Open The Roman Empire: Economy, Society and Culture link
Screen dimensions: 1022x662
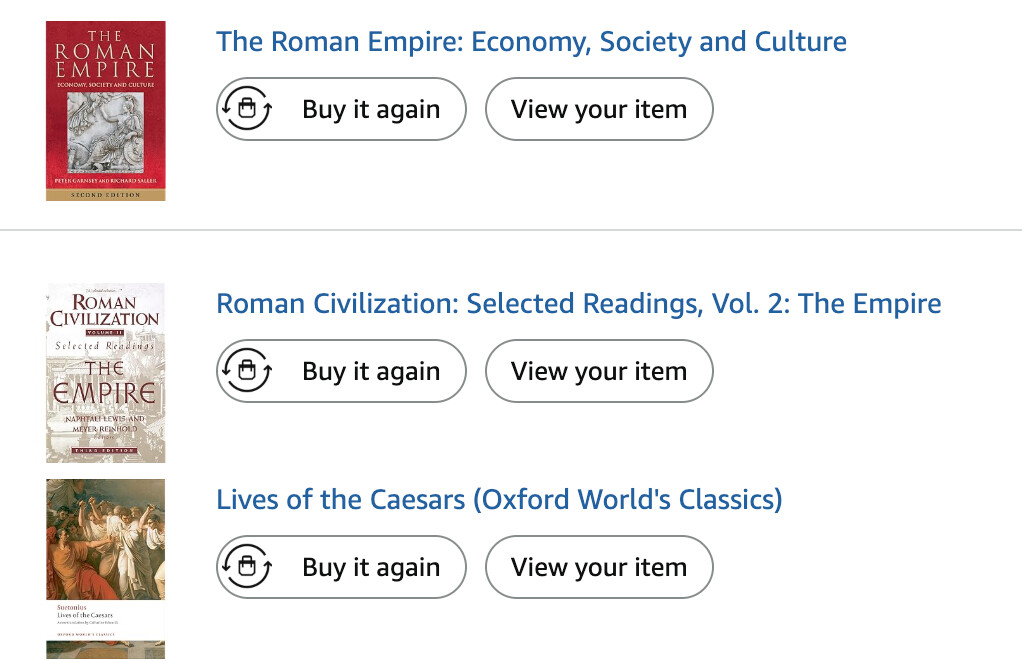(x=531, y=42)
